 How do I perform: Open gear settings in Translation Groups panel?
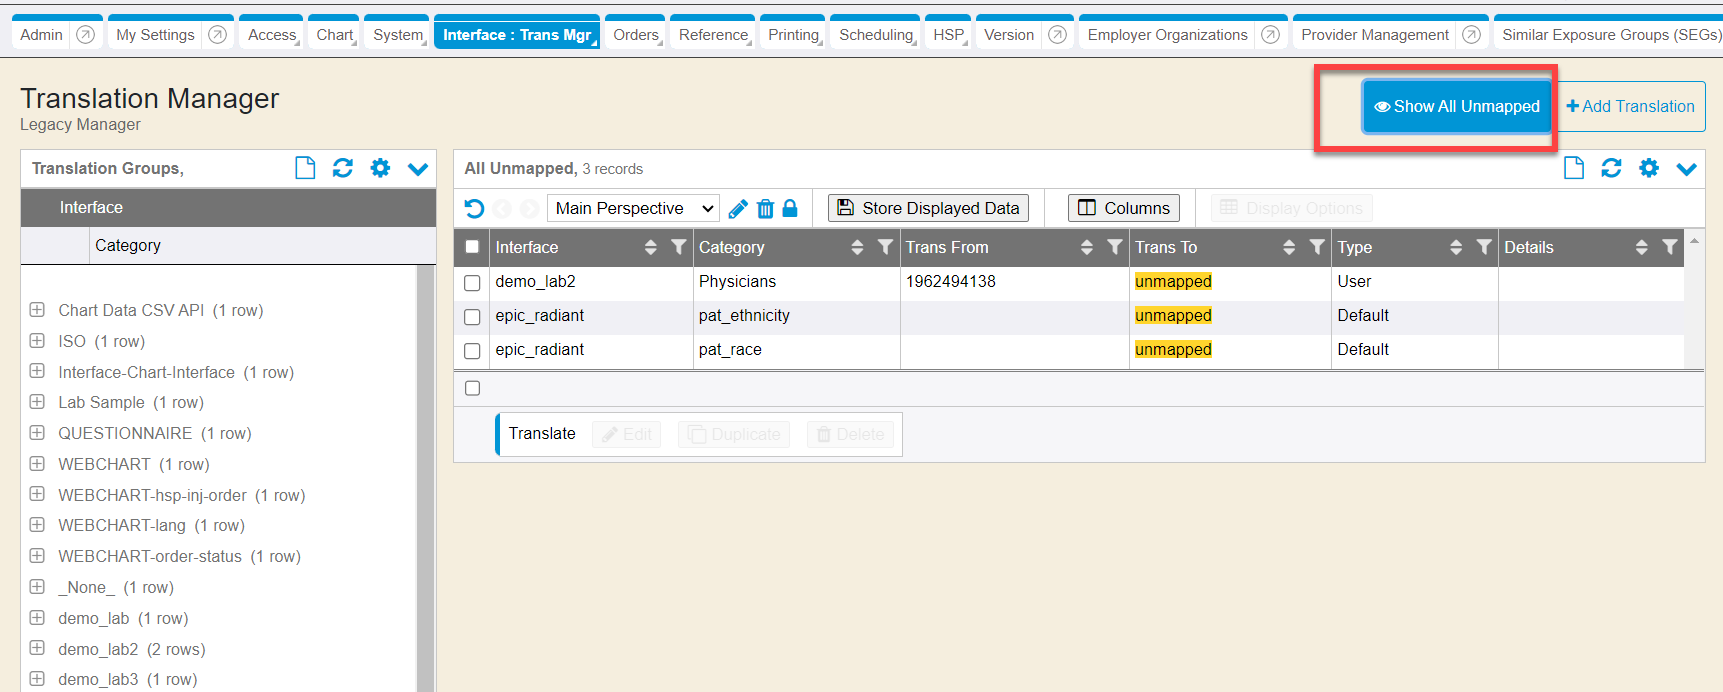coord(380,168)
